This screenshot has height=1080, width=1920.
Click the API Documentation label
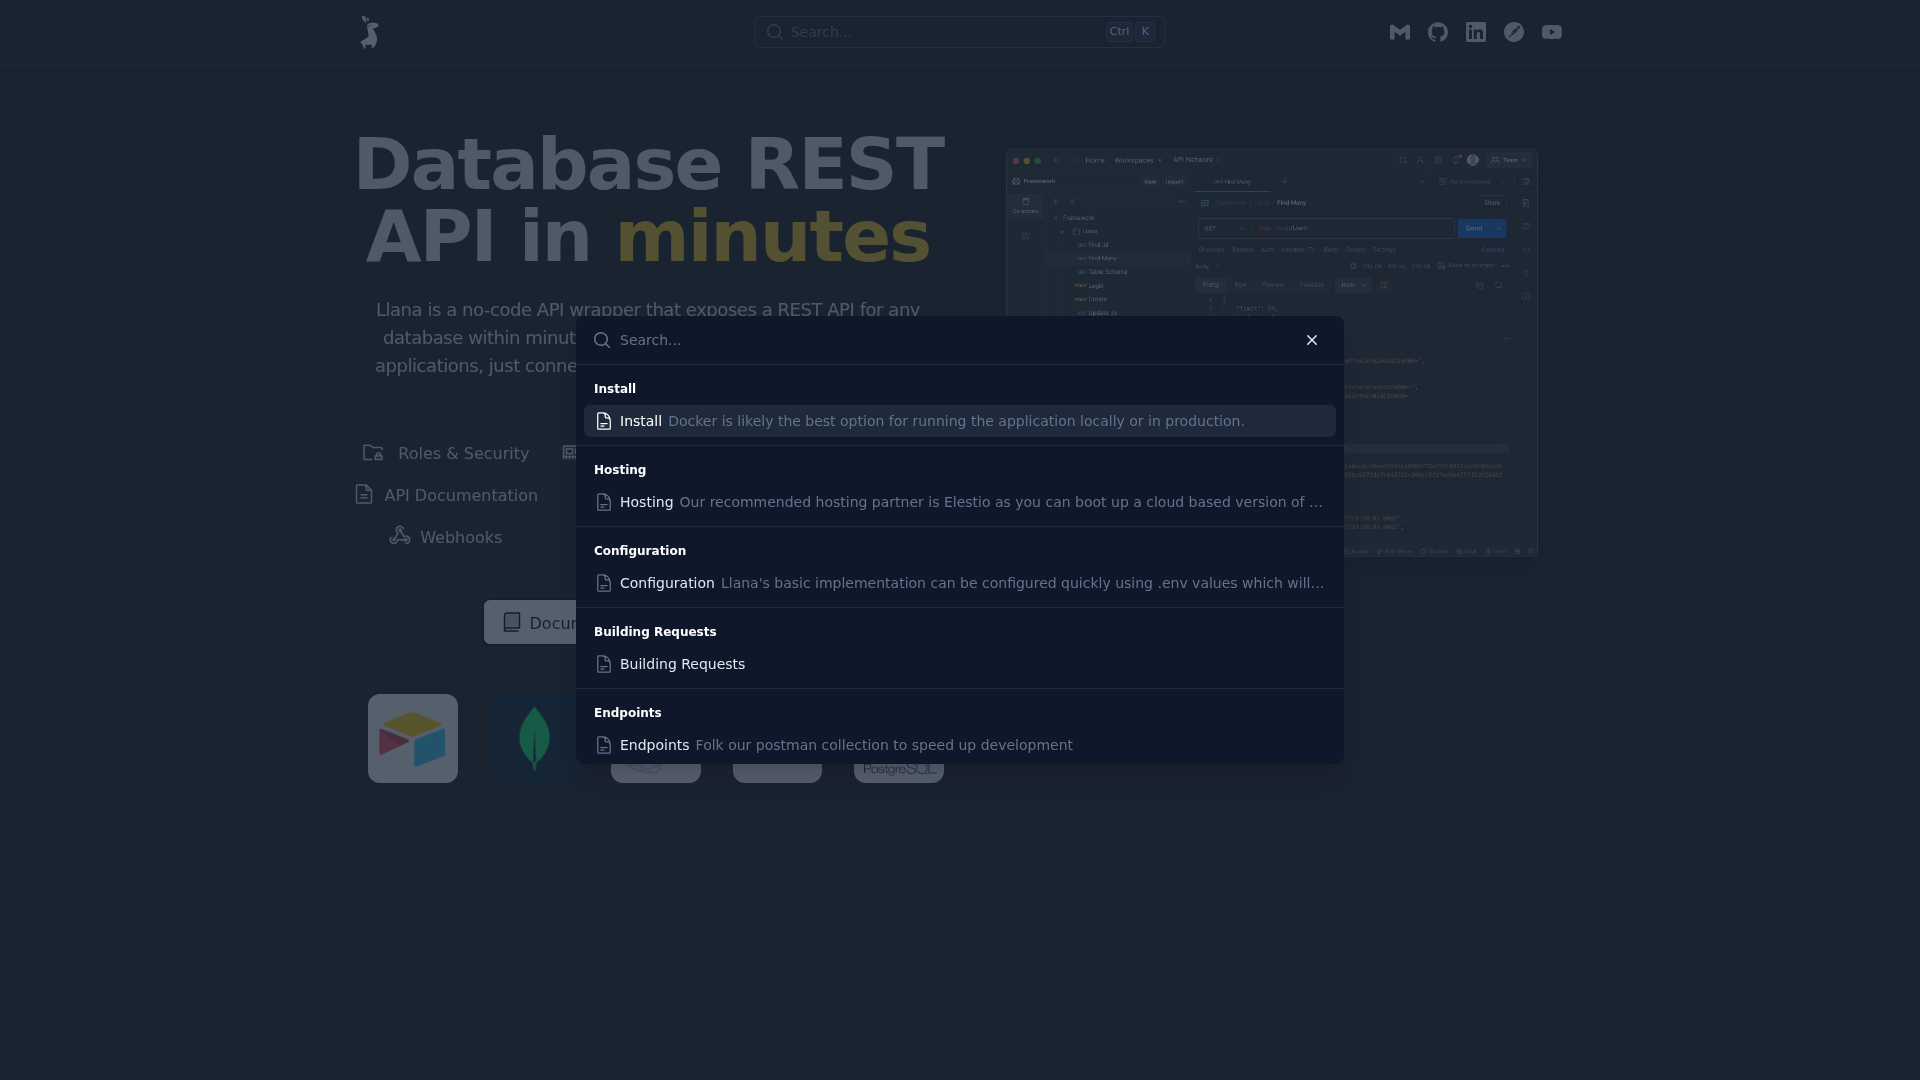coord(461,495)
